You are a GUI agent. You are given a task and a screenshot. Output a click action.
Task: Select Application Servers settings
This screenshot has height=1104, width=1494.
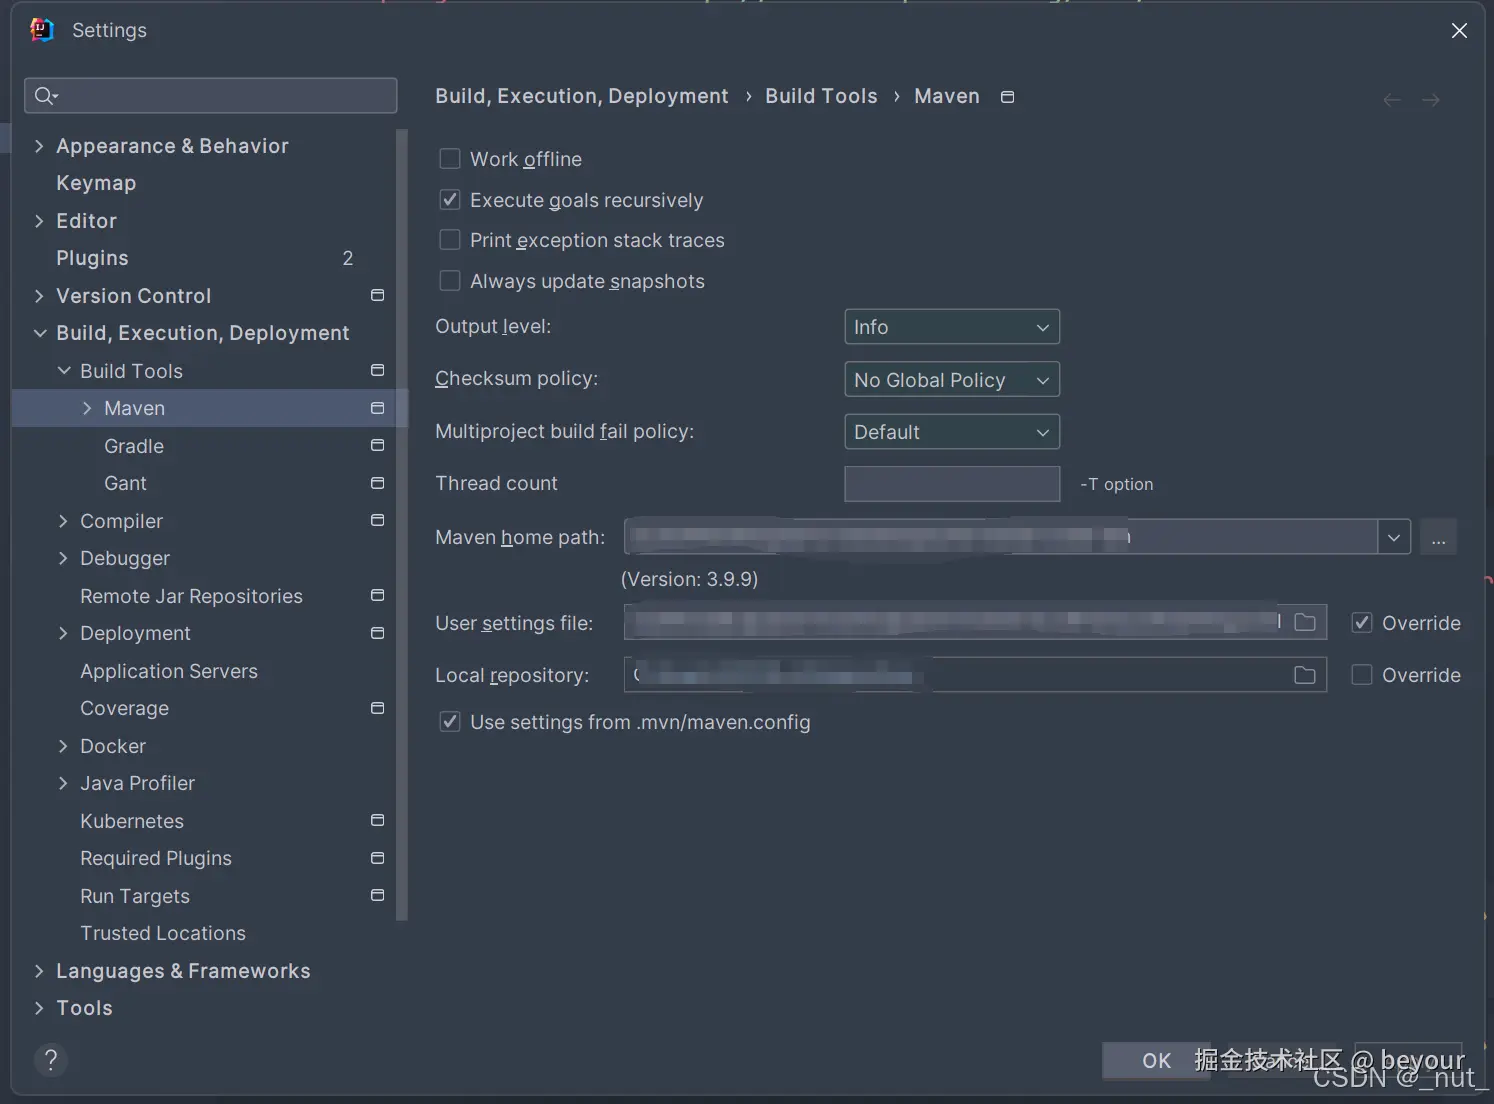pyautogui.click(x=169, y=671)
